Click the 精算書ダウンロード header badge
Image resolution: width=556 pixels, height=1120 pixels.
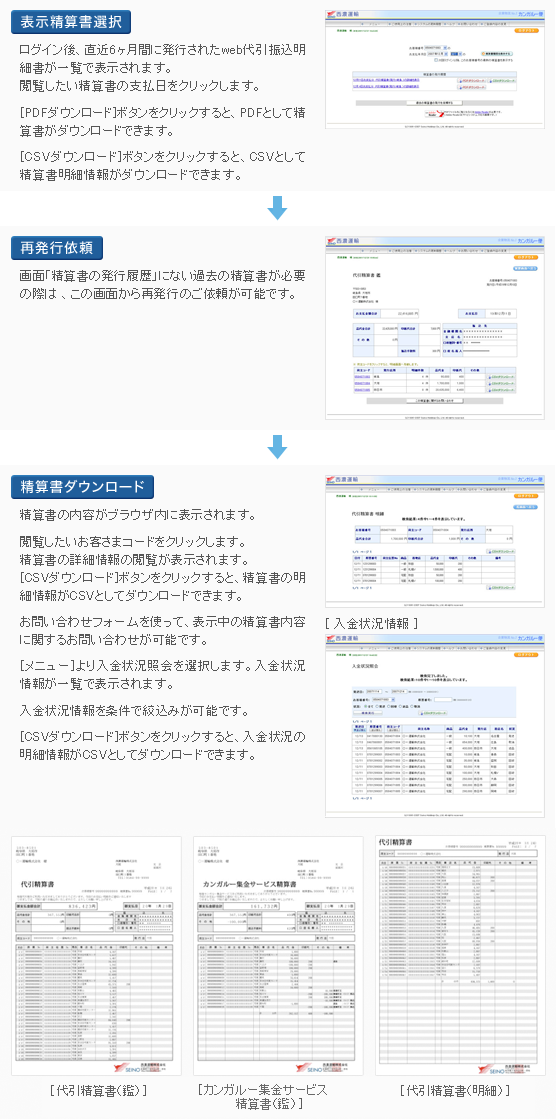tap(82, 487)
